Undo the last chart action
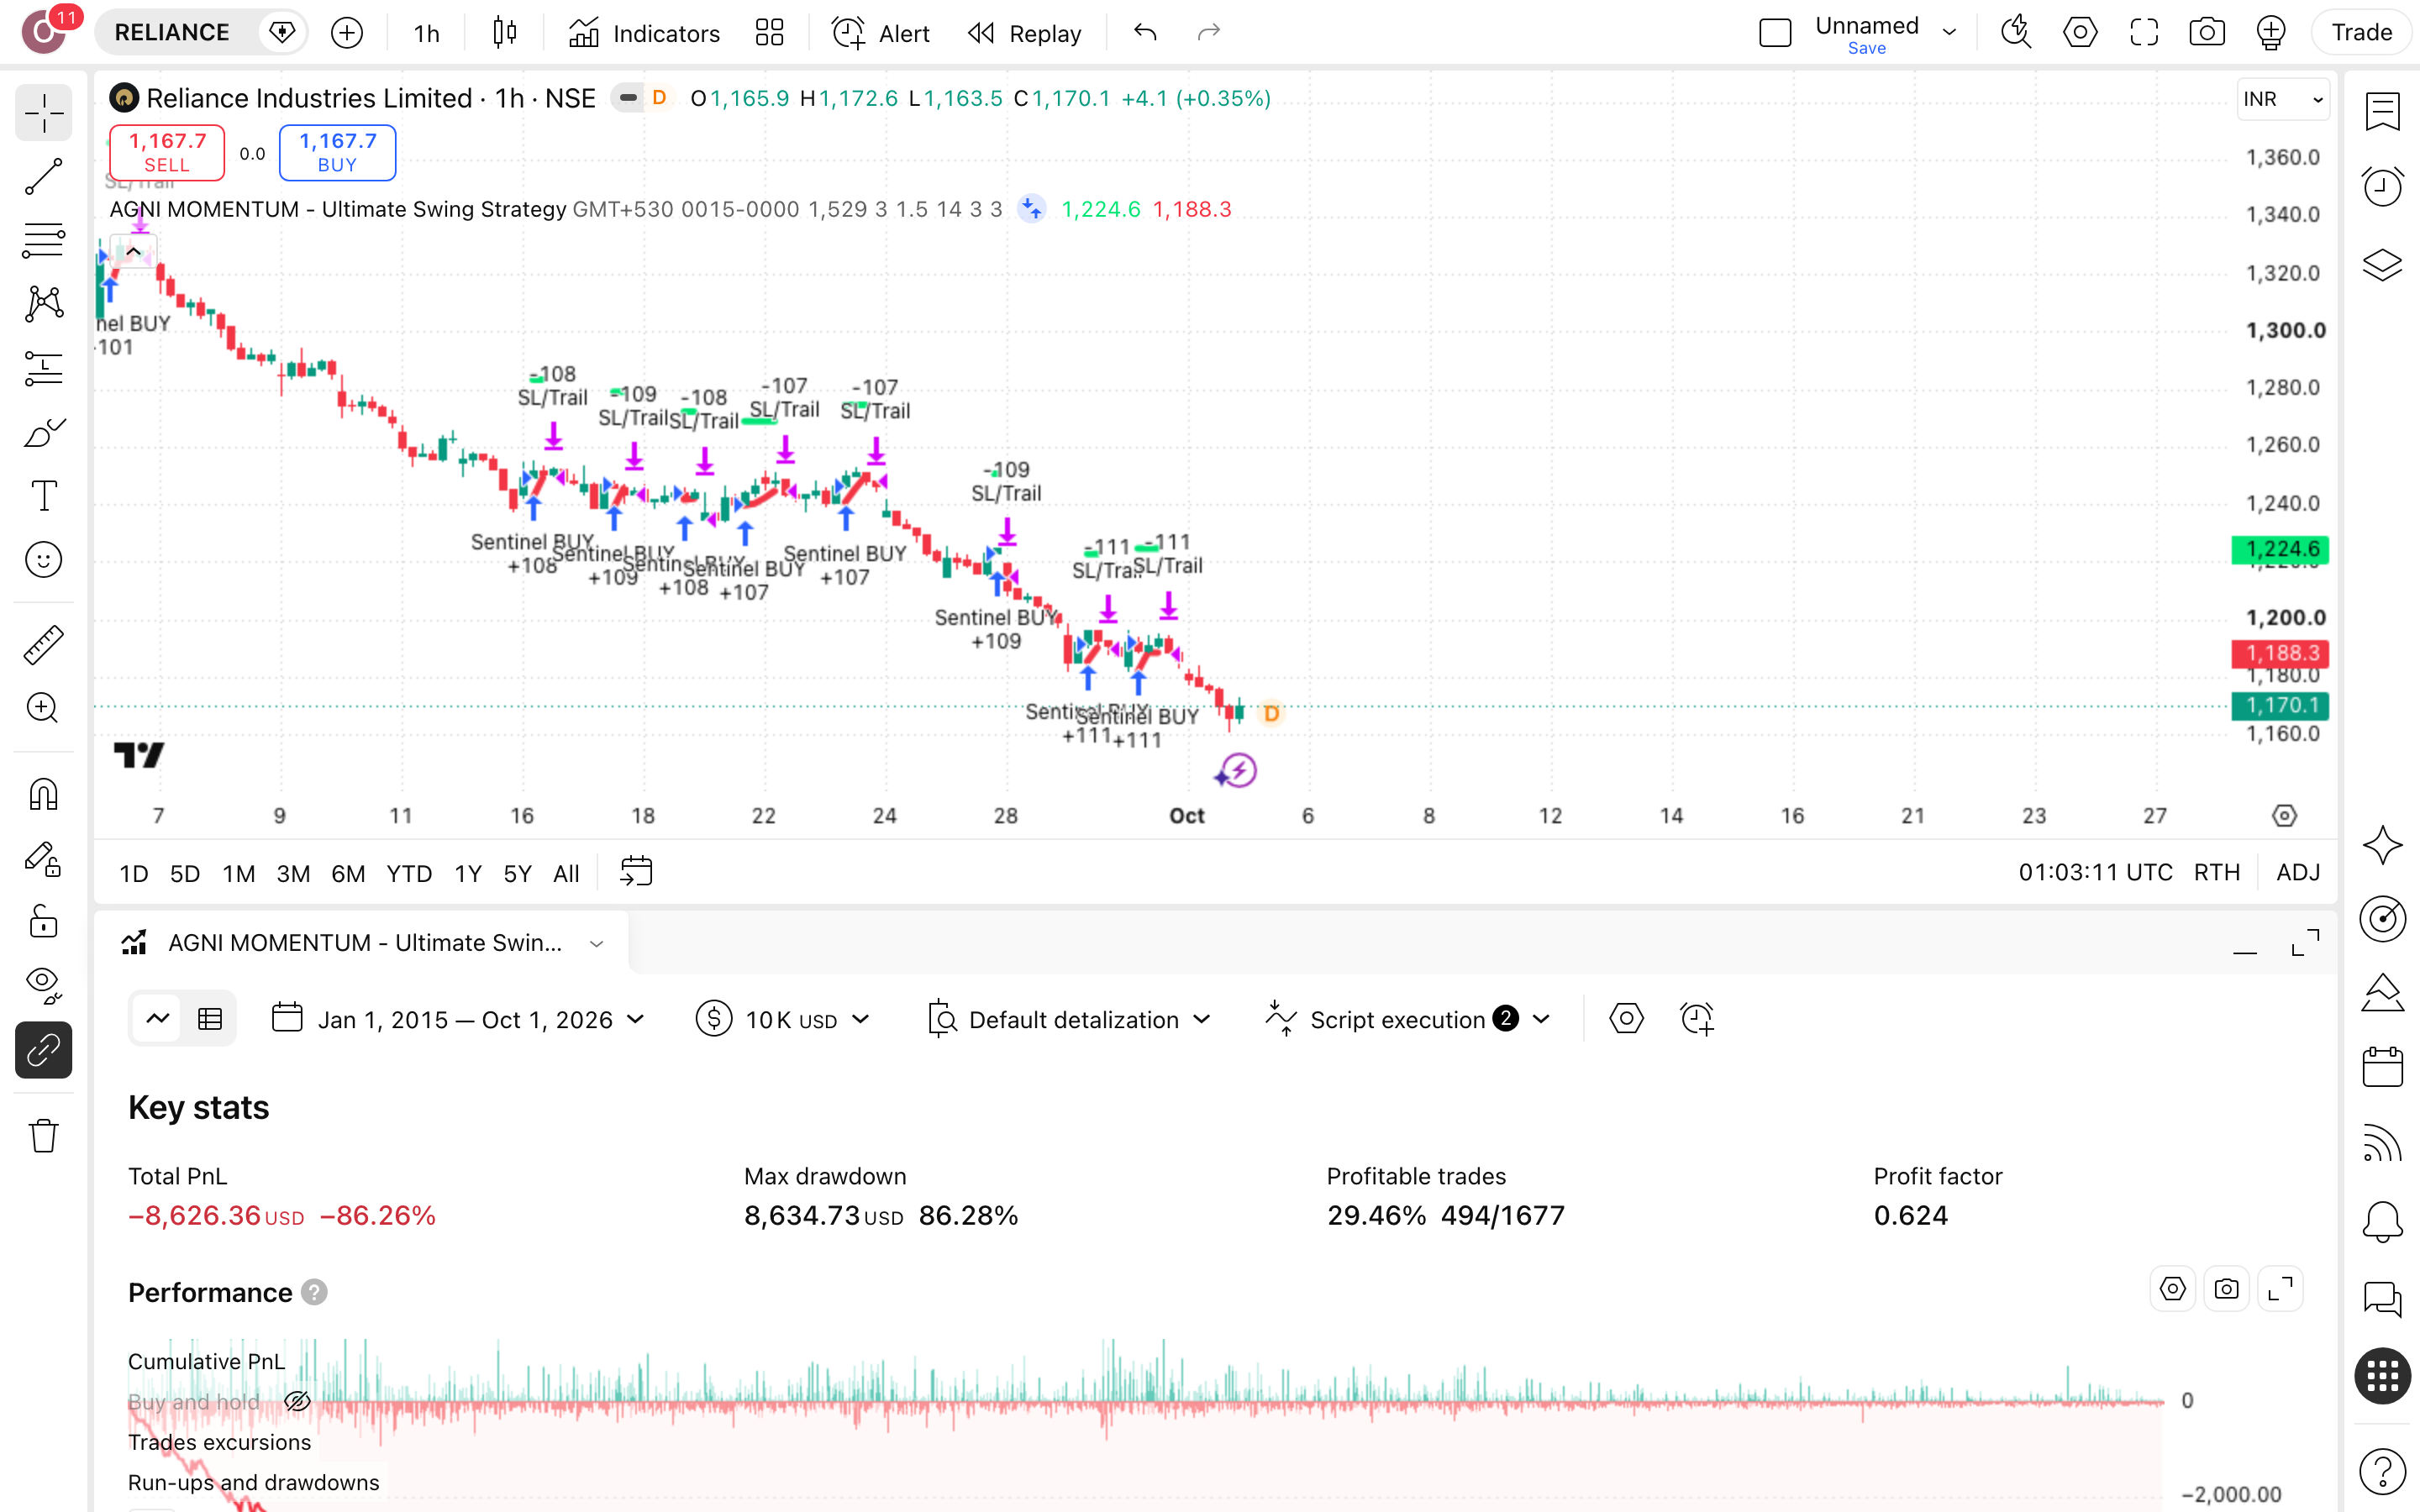Viewport: 2420px width, 1512px height. coord(1145,33)
